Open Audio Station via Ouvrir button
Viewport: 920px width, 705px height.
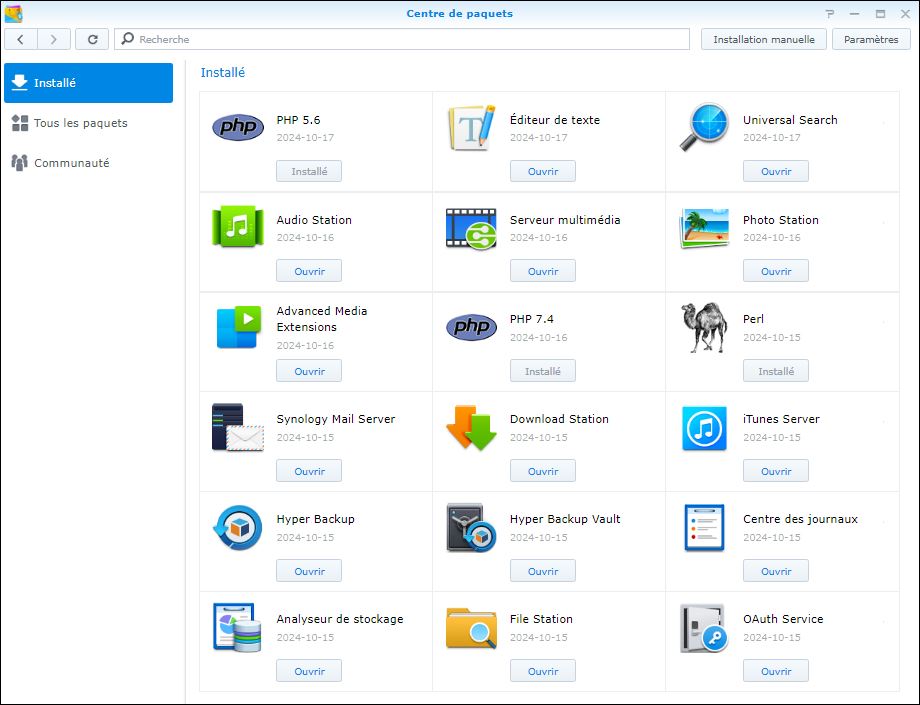[x=309, y=271]
